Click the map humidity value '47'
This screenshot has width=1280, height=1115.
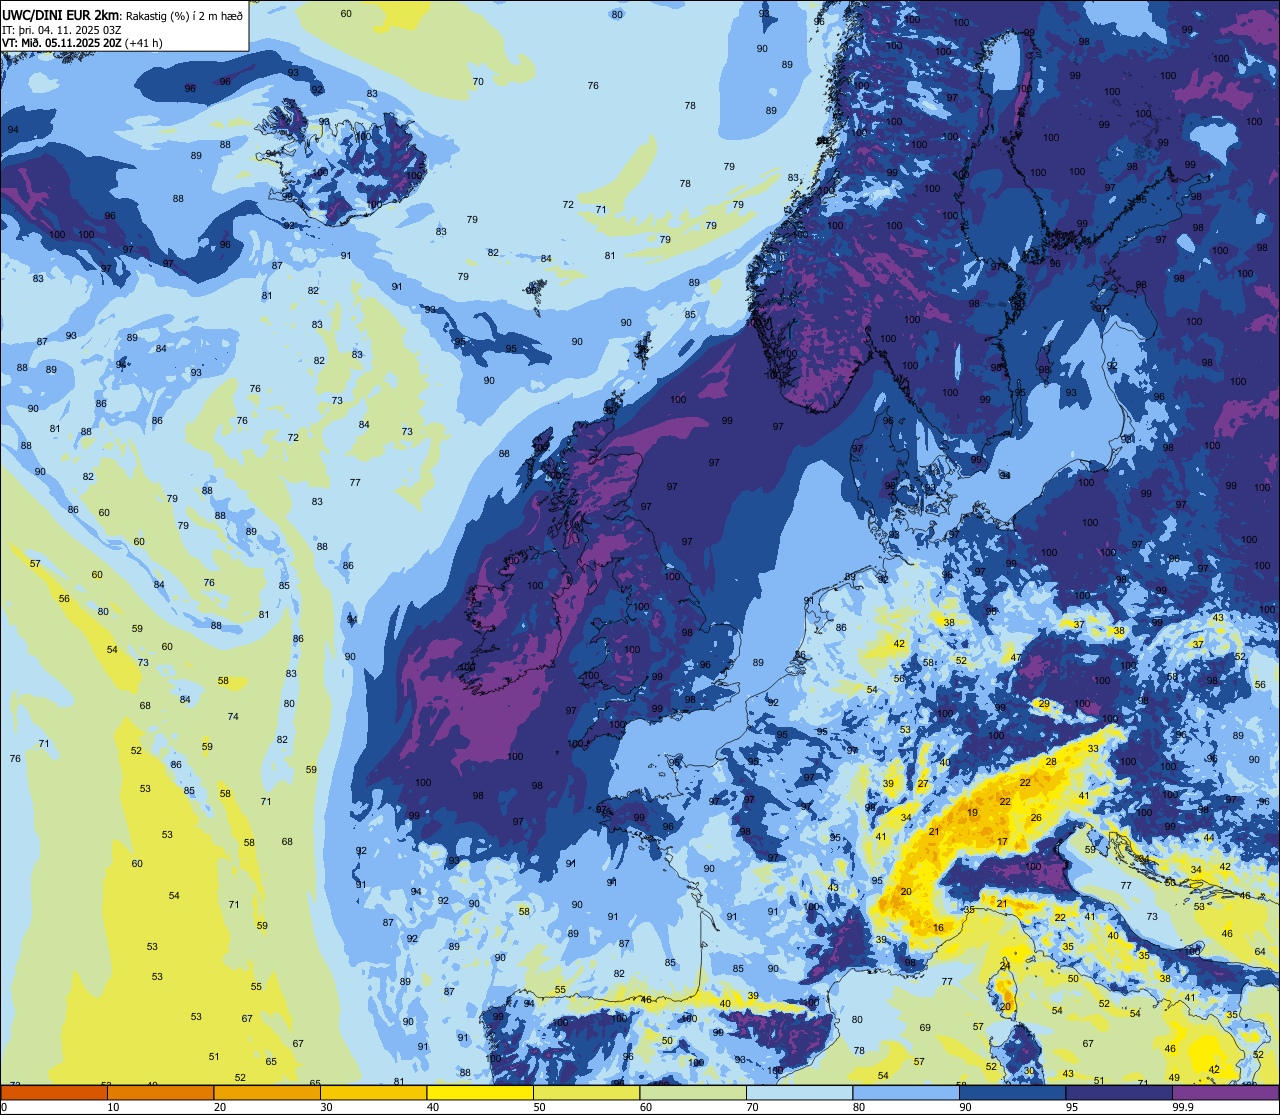(x=1016, y=658)
